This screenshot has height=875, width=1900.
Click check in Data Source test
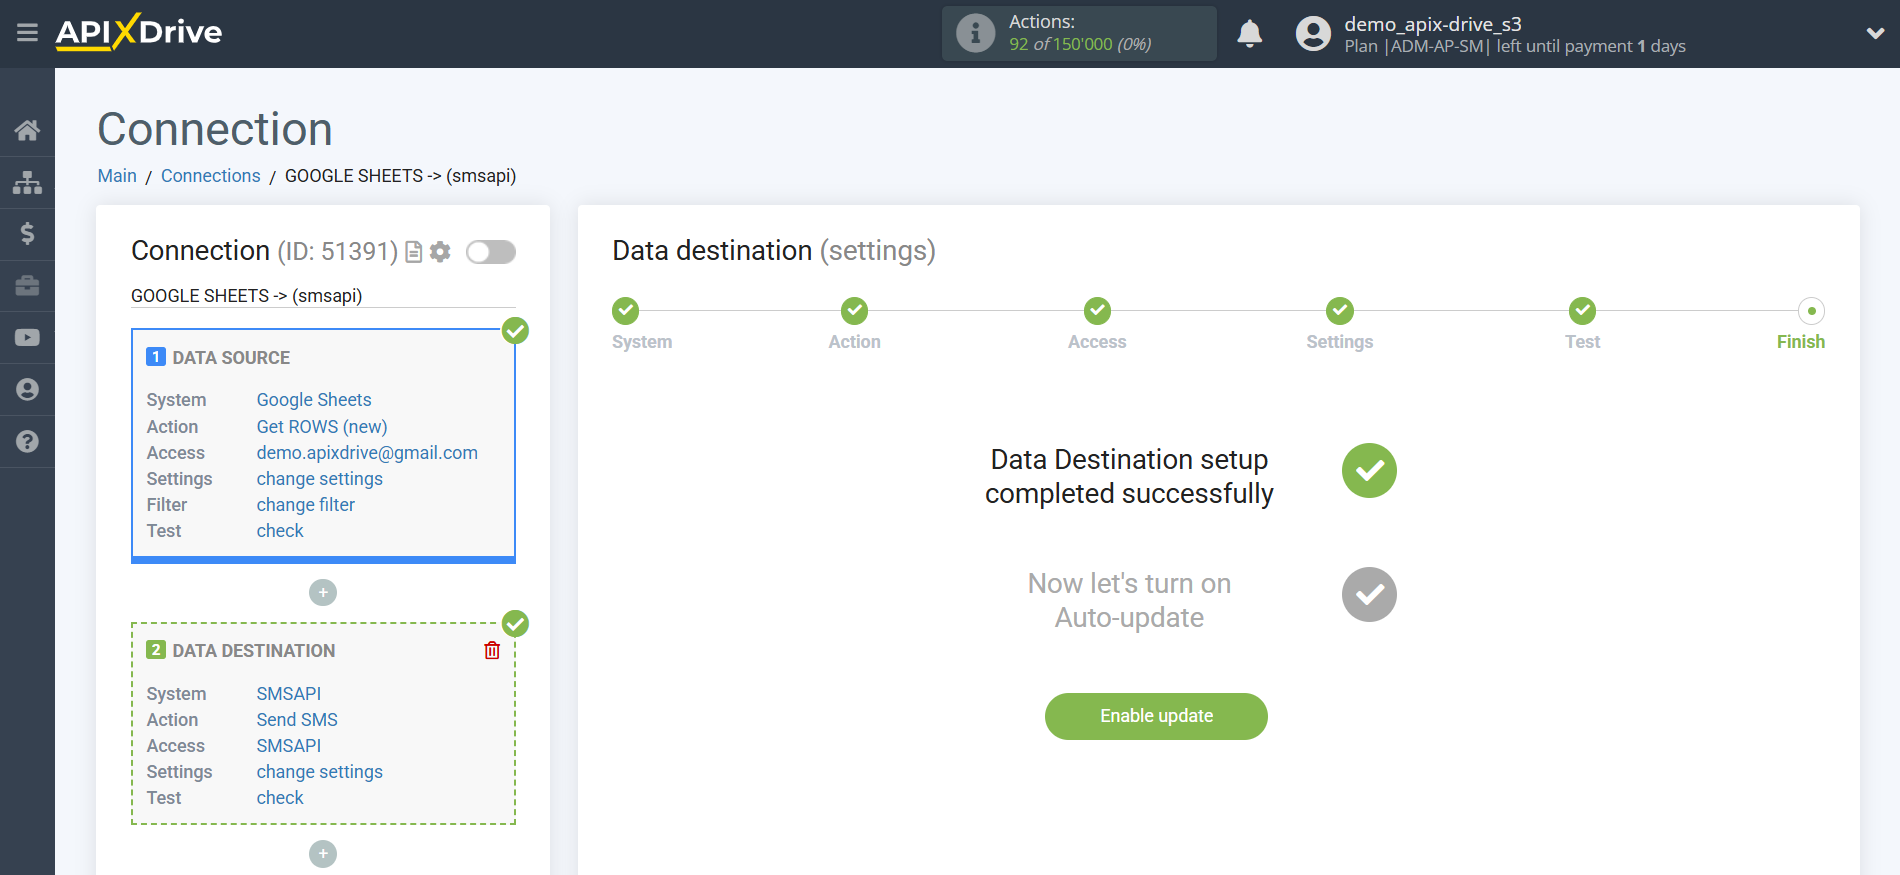[280, 531]
